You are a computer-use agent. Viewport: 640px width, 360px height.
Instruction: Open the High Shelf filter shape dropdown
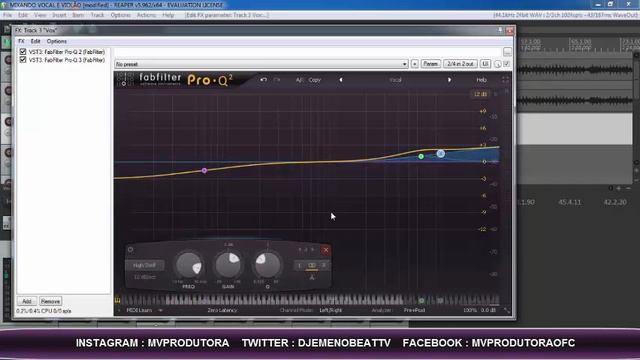point(144,265)
